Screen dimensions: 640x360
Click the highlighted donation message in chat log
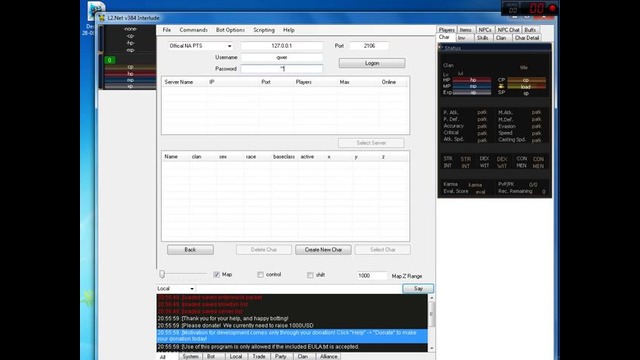(x=292, y=336)
